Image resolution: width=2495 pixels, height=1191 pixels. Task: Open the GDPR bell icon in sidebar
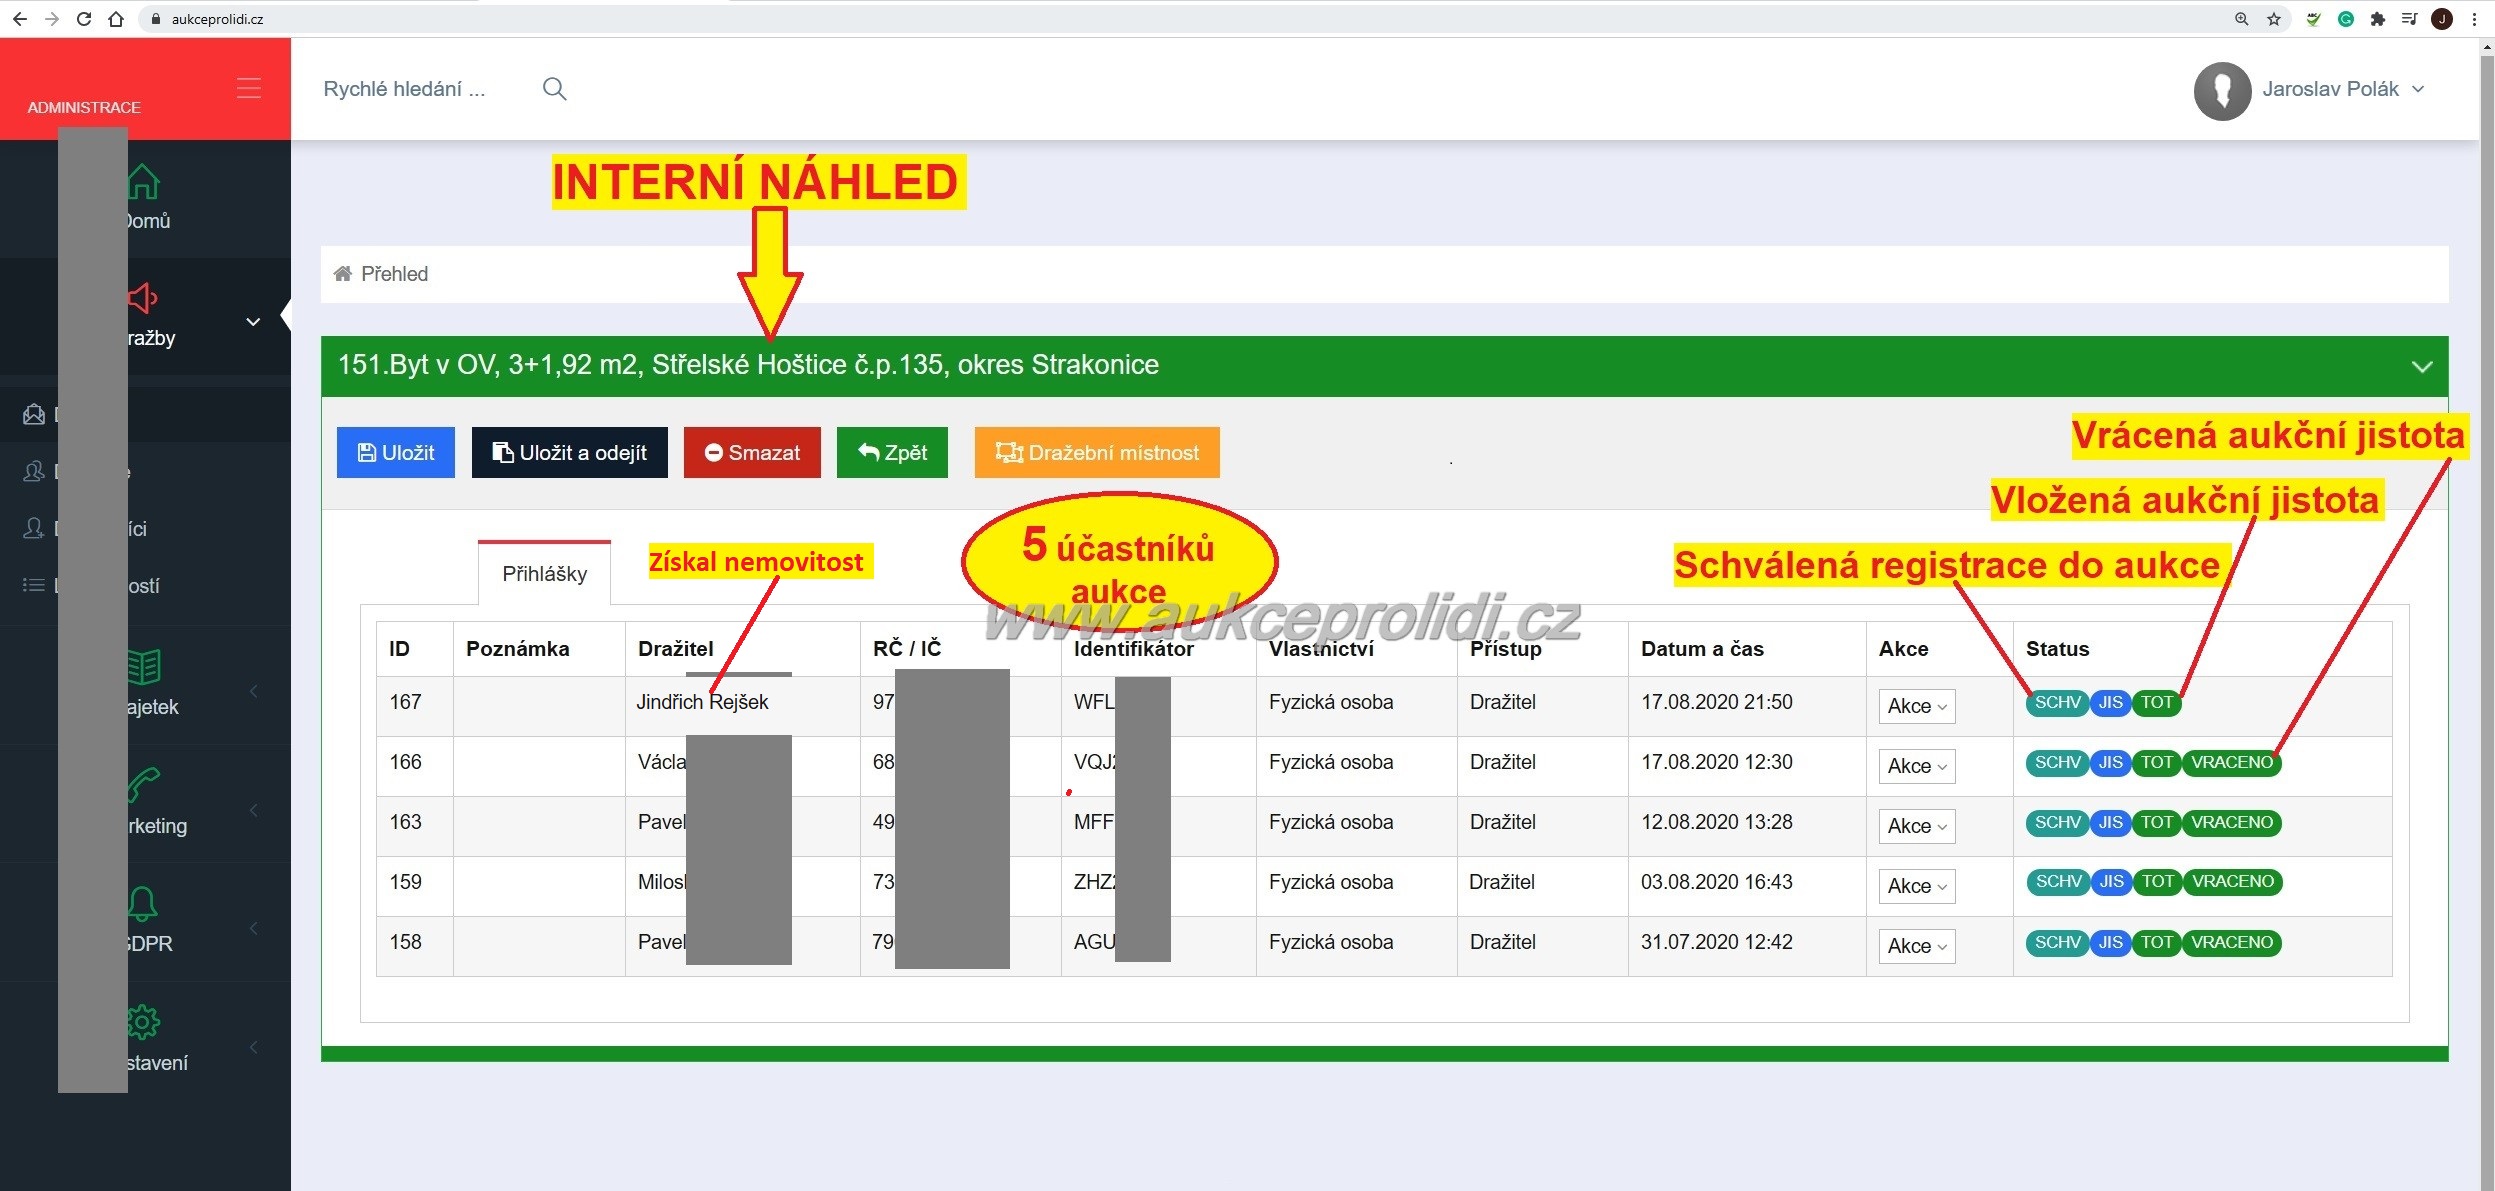(x=143, y=903)
